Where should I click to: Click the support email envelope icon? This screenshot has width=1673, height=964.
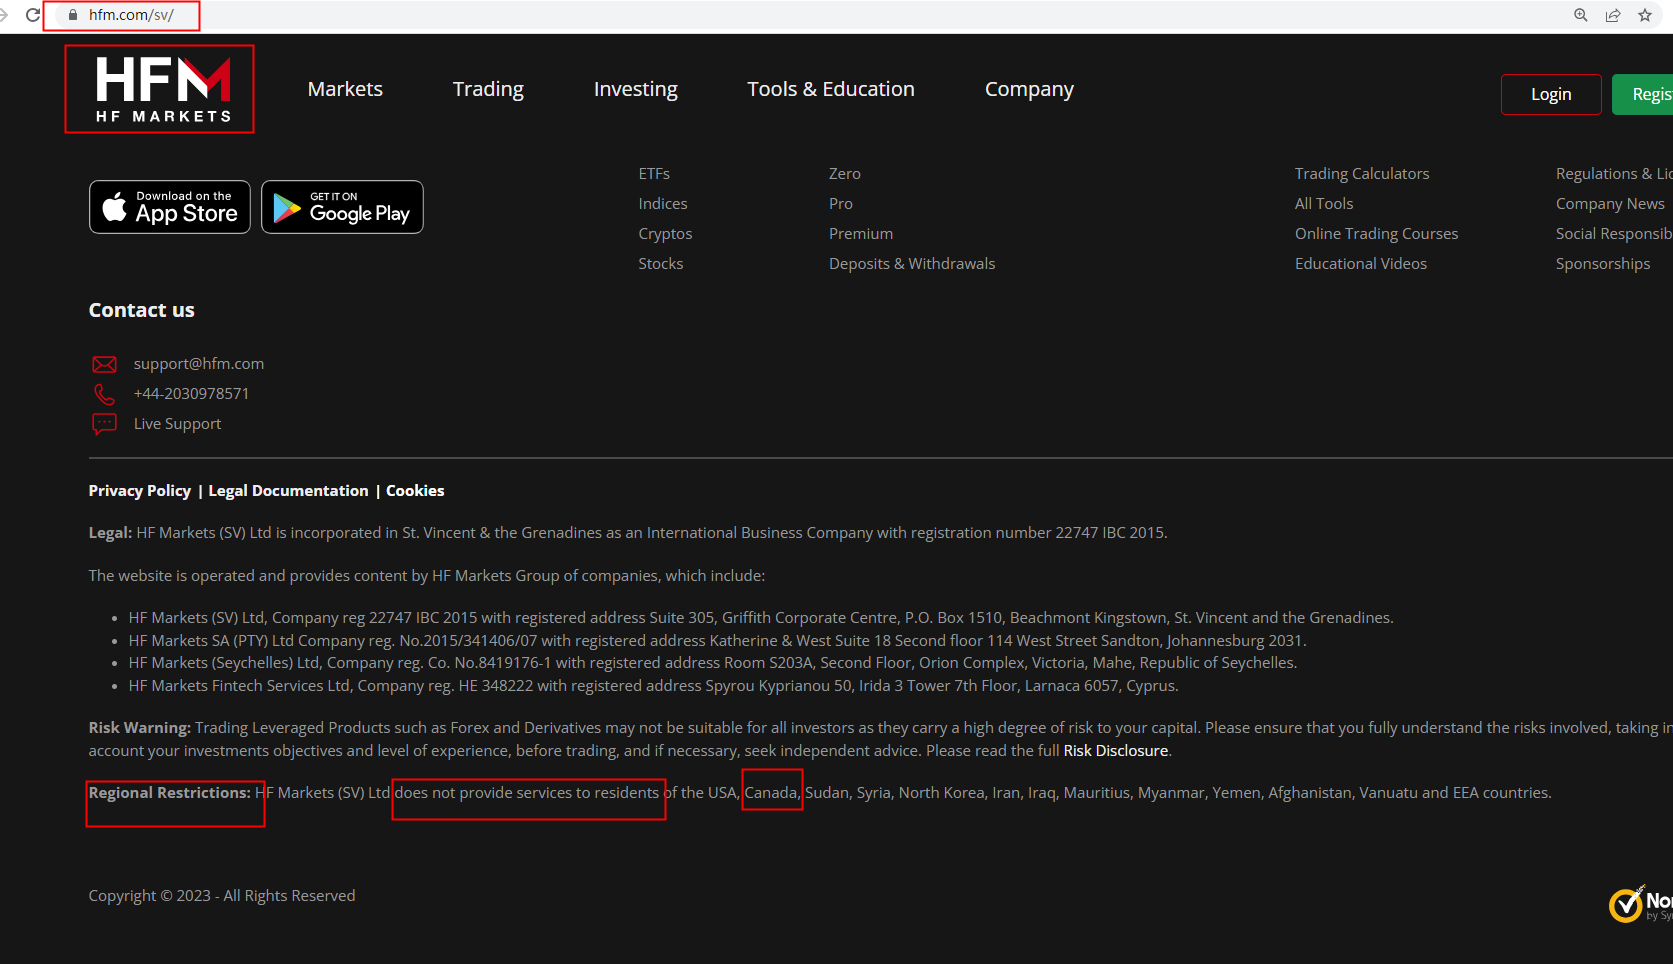(104, 364)
